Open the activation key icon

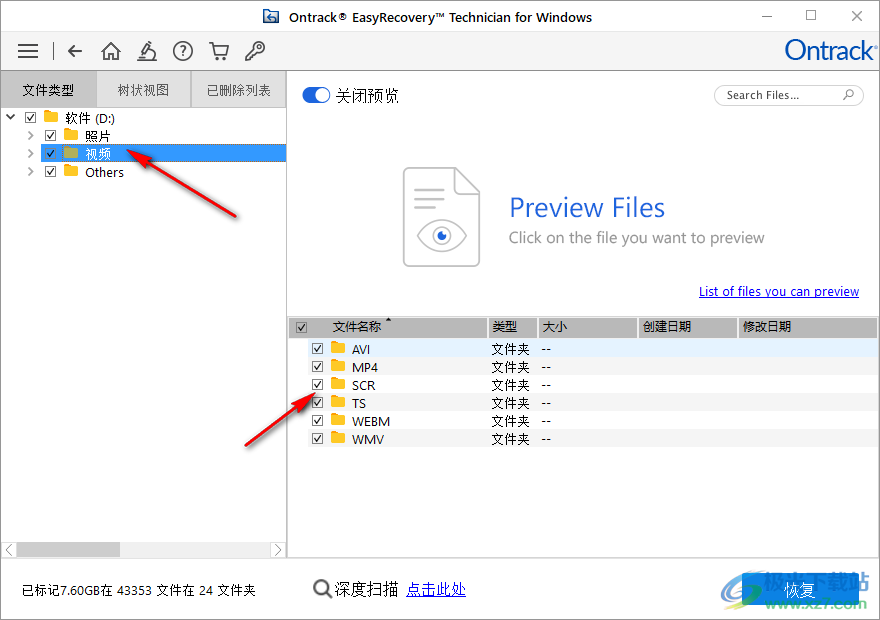255,51
